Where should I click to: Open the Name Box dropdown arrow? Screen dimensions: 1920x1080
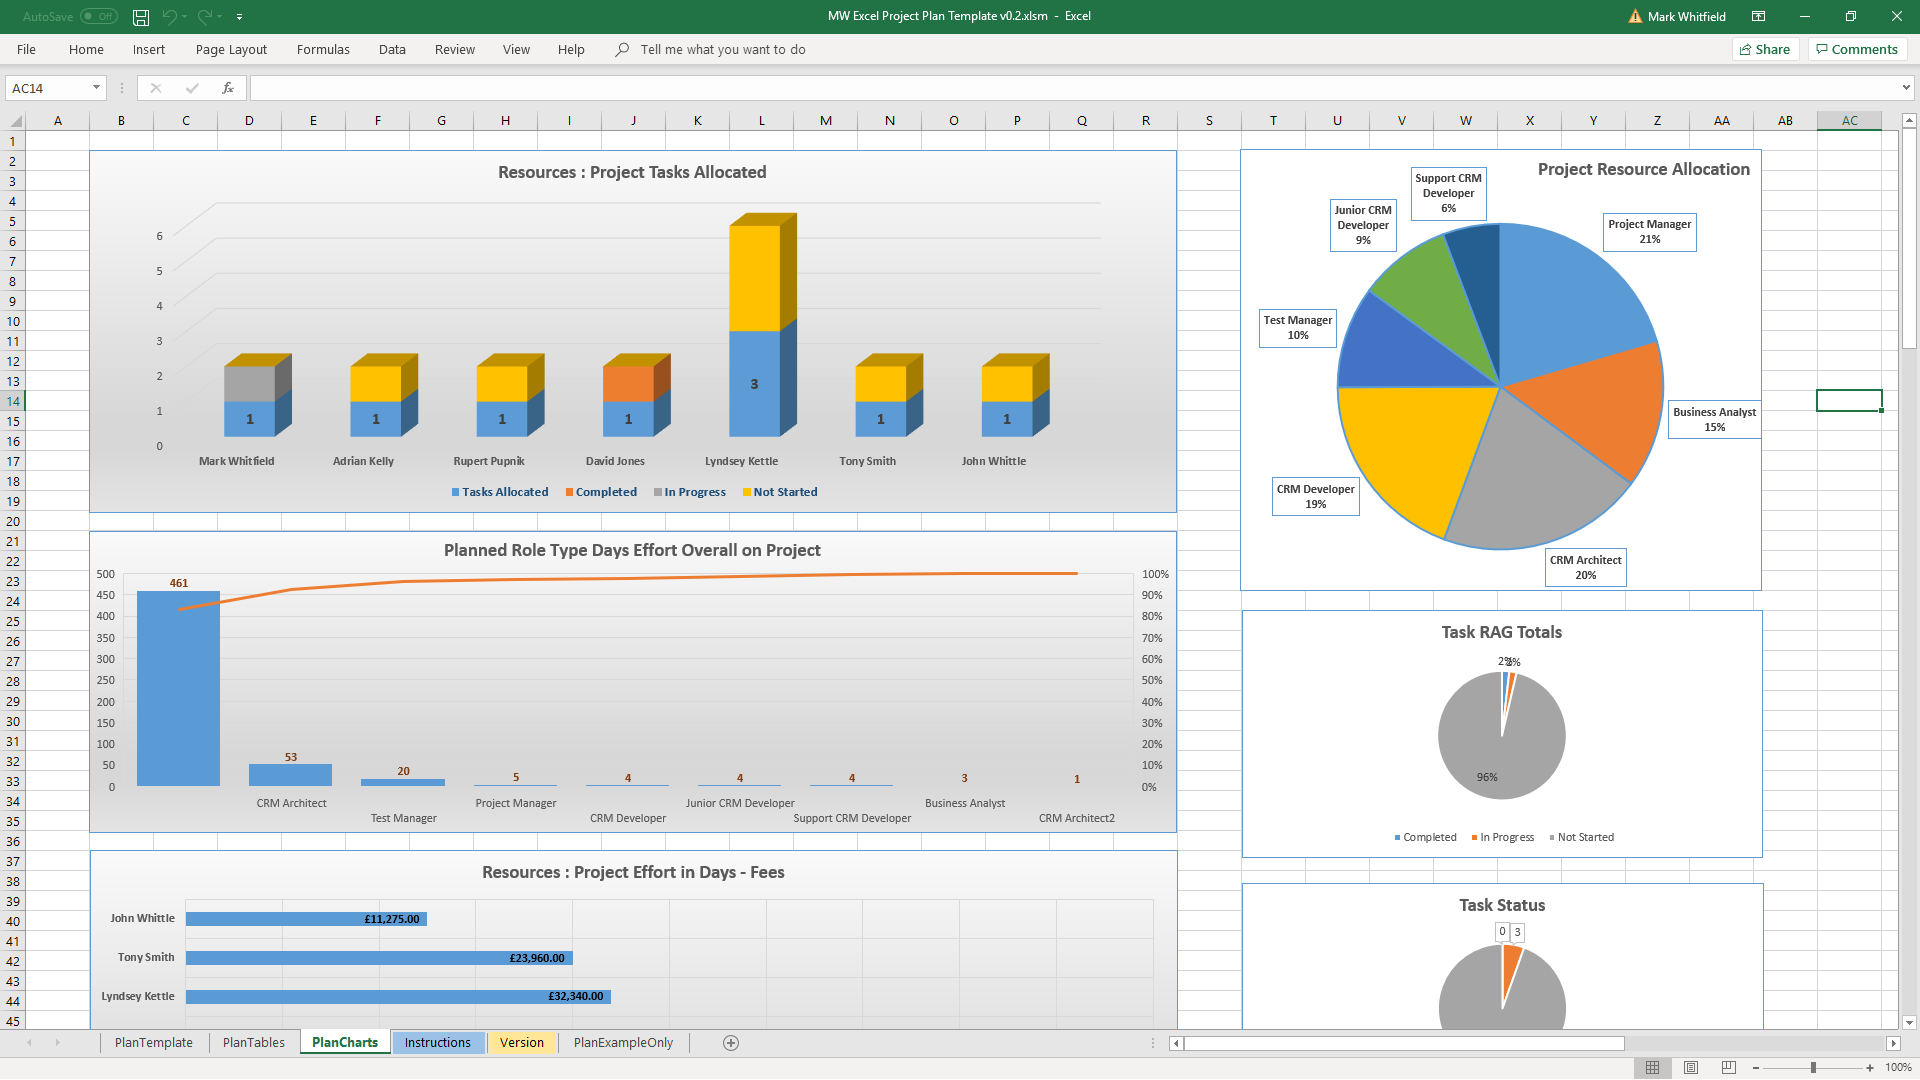(x=96, y=88)
